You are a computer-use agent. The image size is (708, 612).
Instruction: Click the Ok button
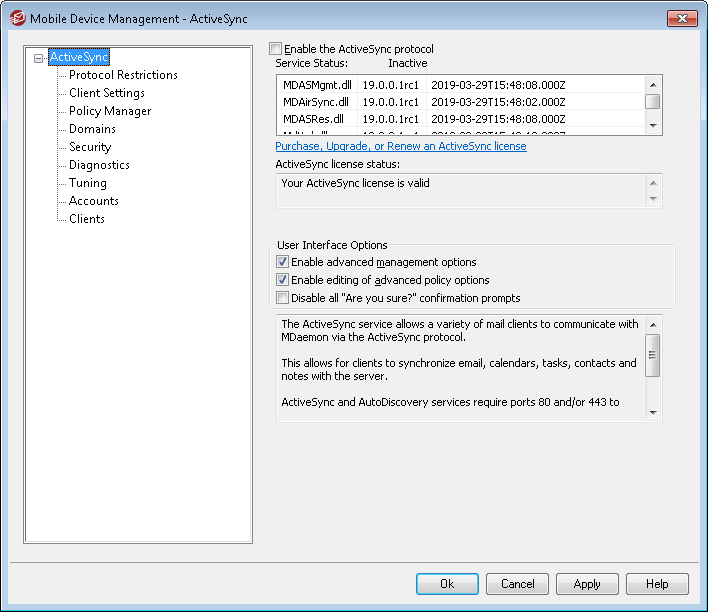(x=447, y=584)
